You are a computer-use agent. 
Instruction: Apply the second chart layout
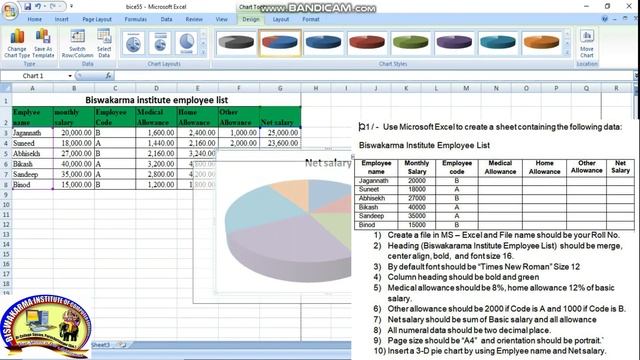(x=160, y=43)
